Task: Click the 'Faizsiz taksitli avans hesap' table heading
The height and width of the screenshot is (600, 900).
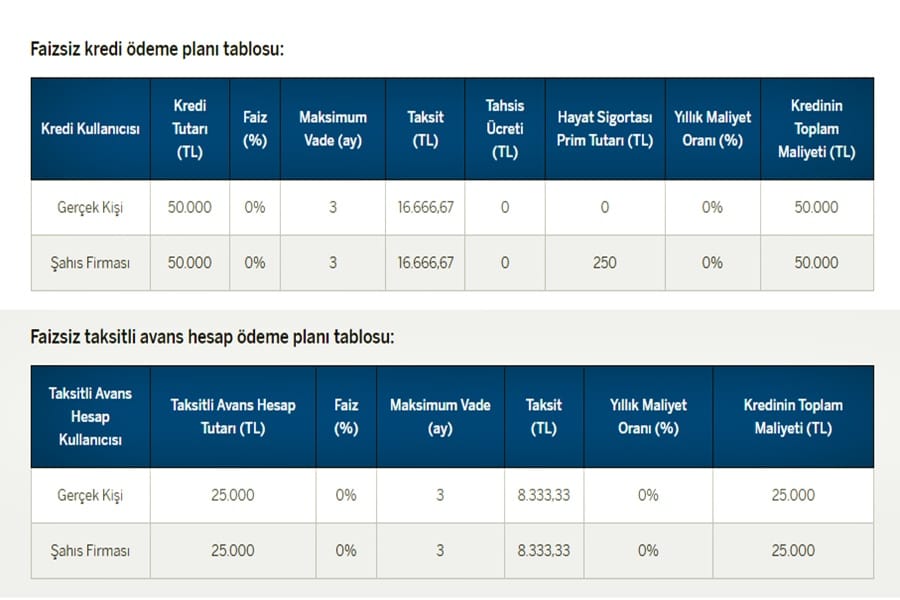Action: (212, 337)
